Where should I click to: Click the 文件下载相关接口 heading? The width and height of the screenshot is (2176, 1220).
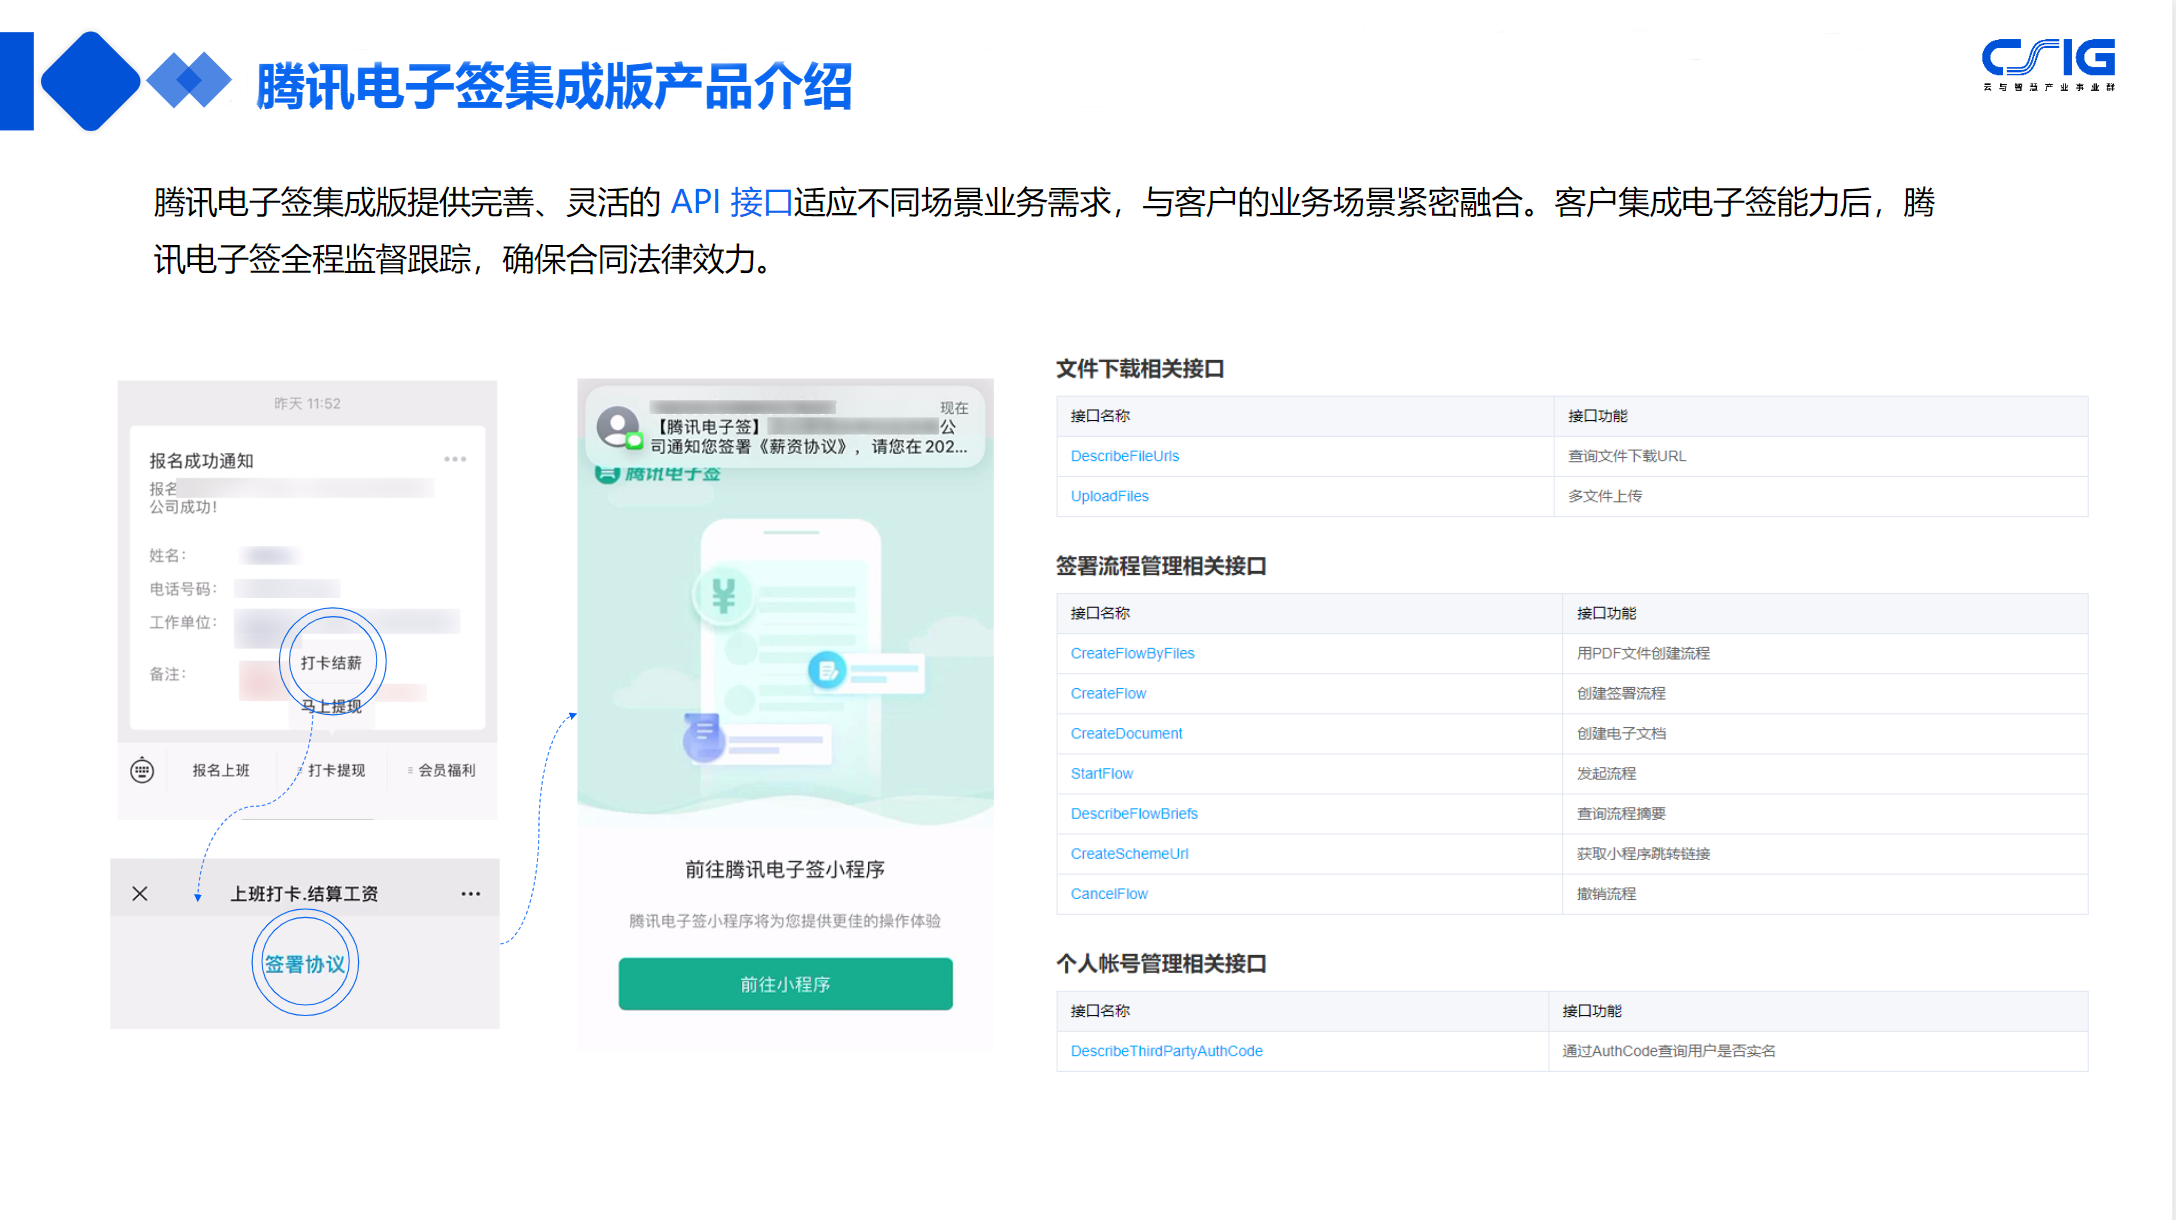click(x=1140, y=369)
